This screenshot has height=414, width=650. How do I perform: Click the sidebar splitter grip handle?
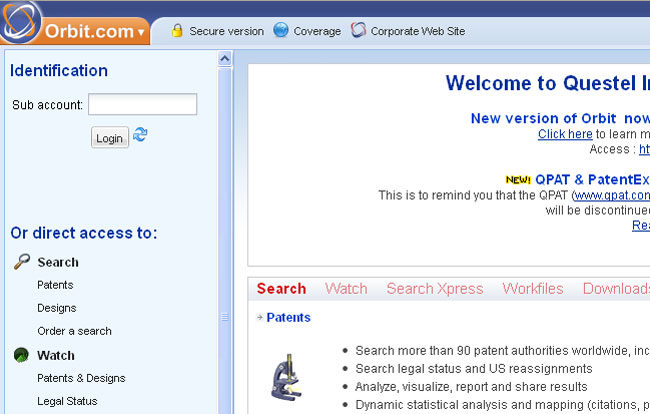(225, 317)
